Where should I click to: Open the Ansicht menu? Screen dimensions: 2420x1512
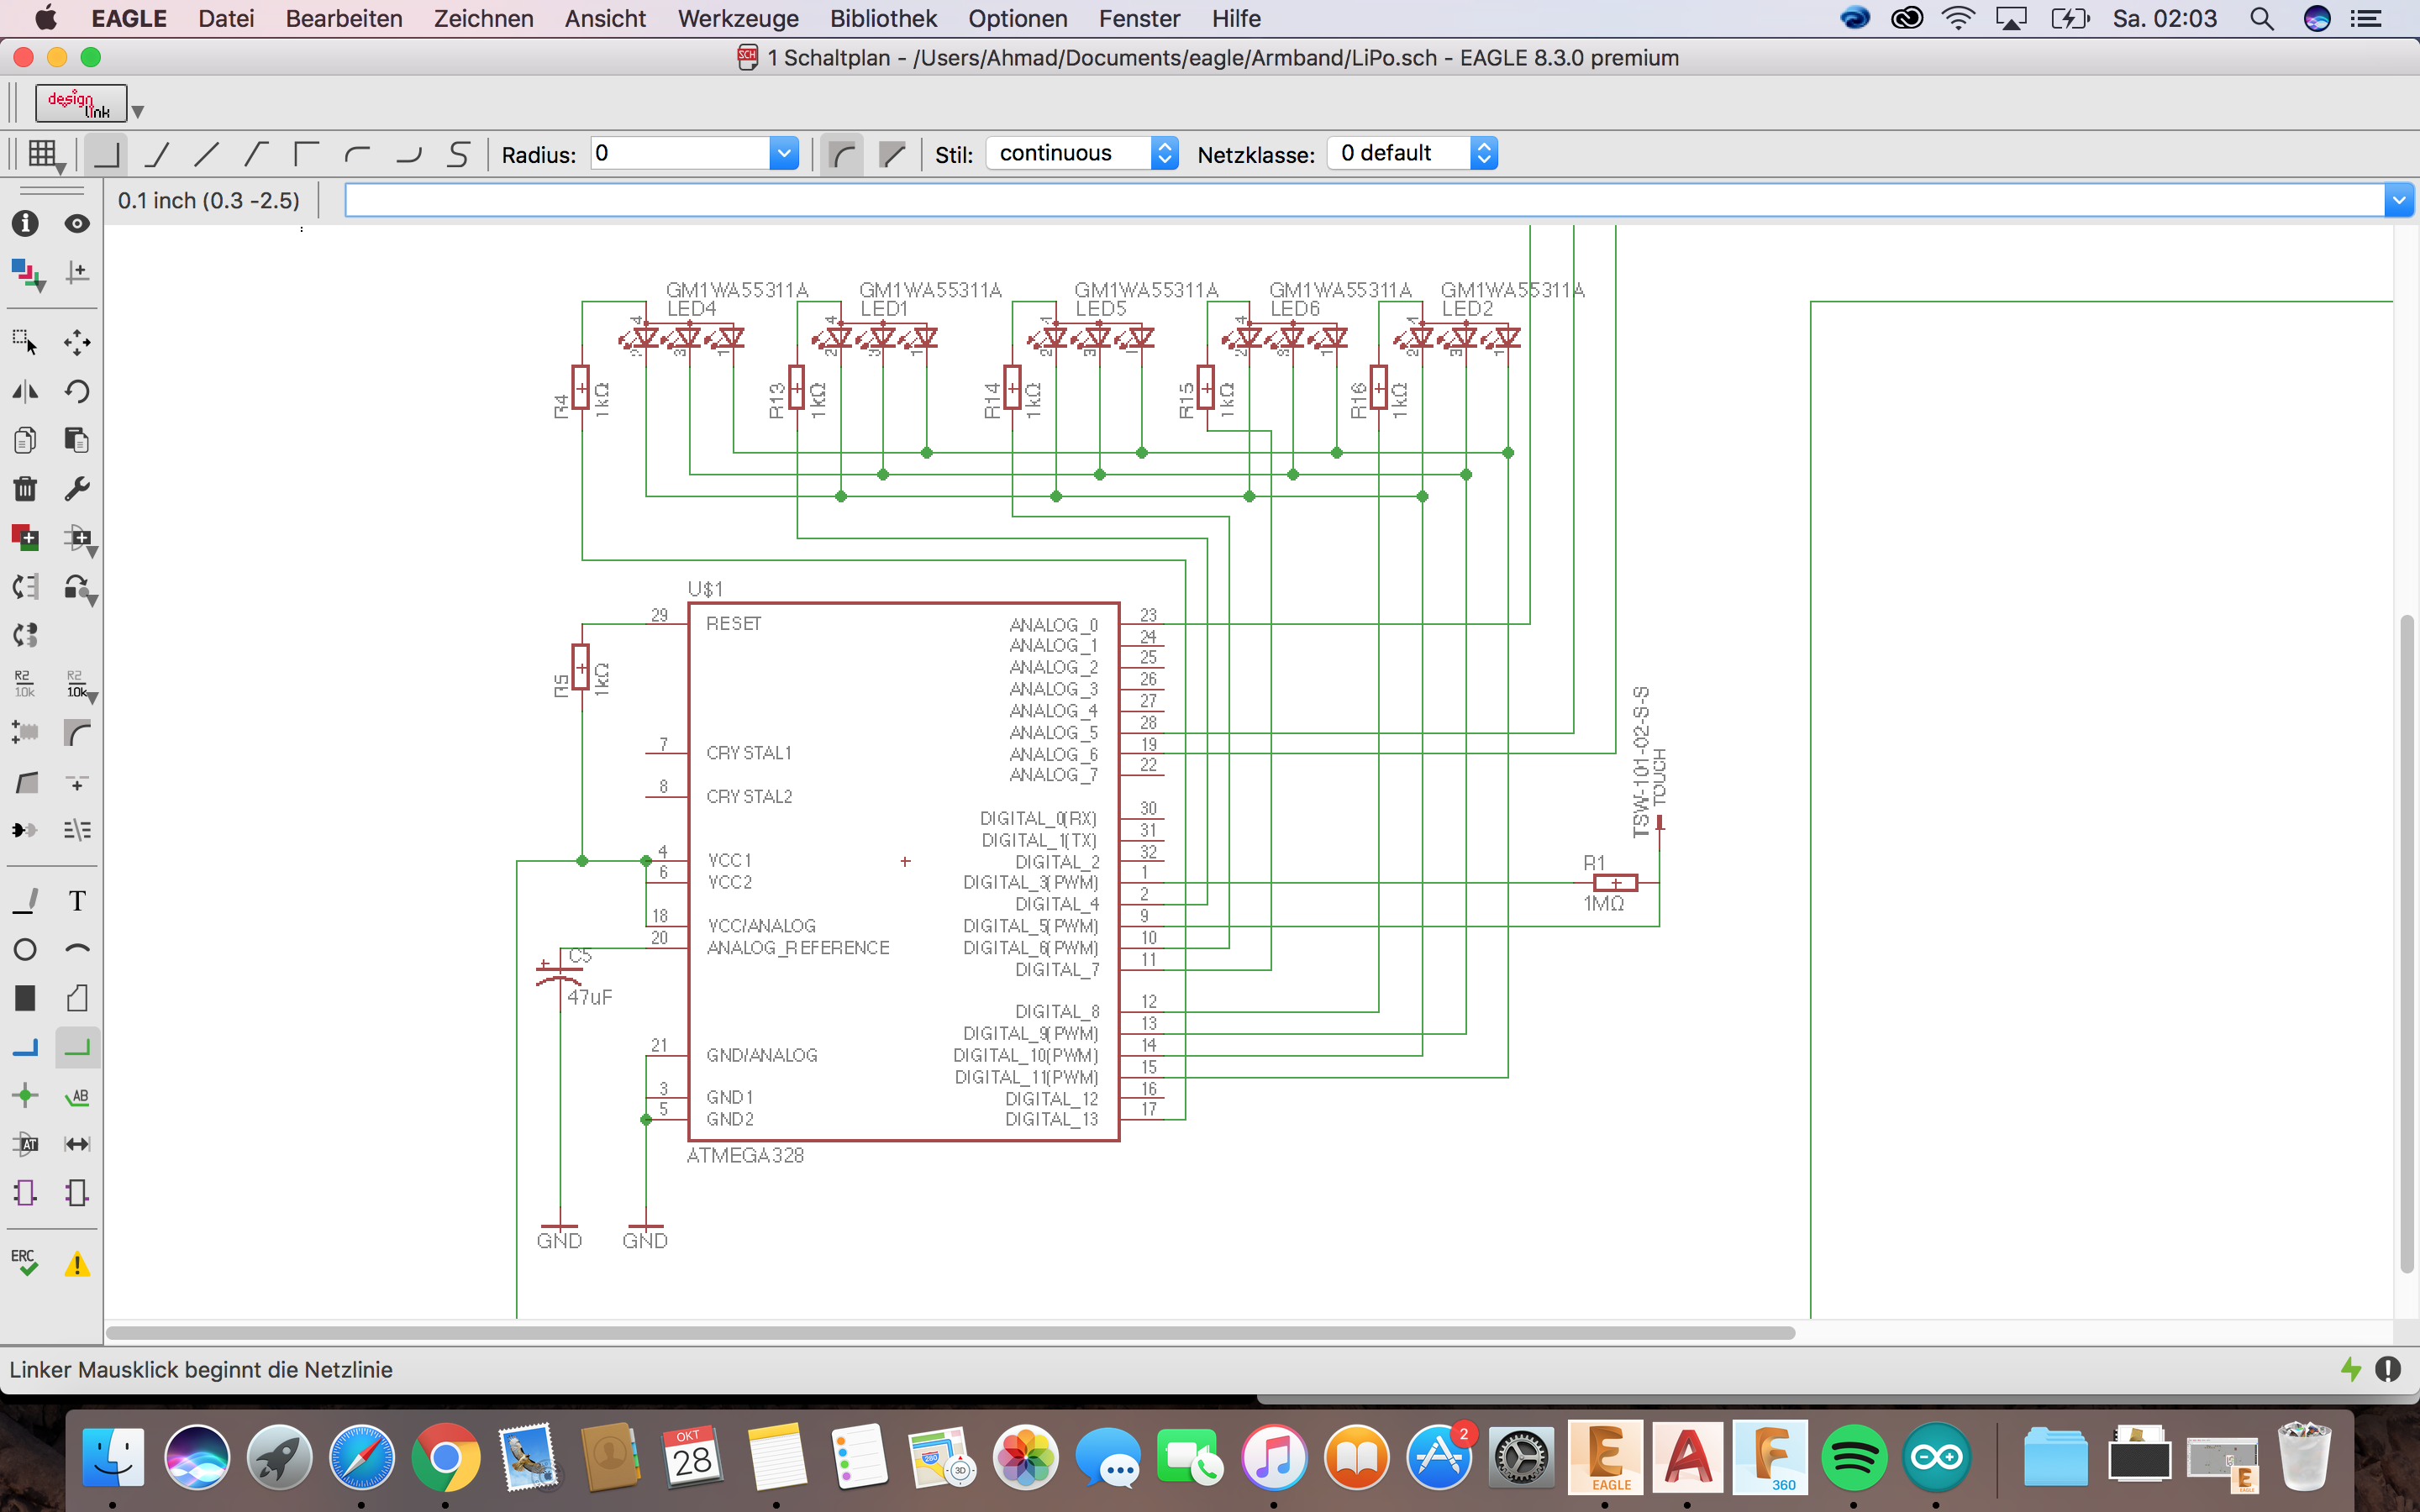point(605,18)
